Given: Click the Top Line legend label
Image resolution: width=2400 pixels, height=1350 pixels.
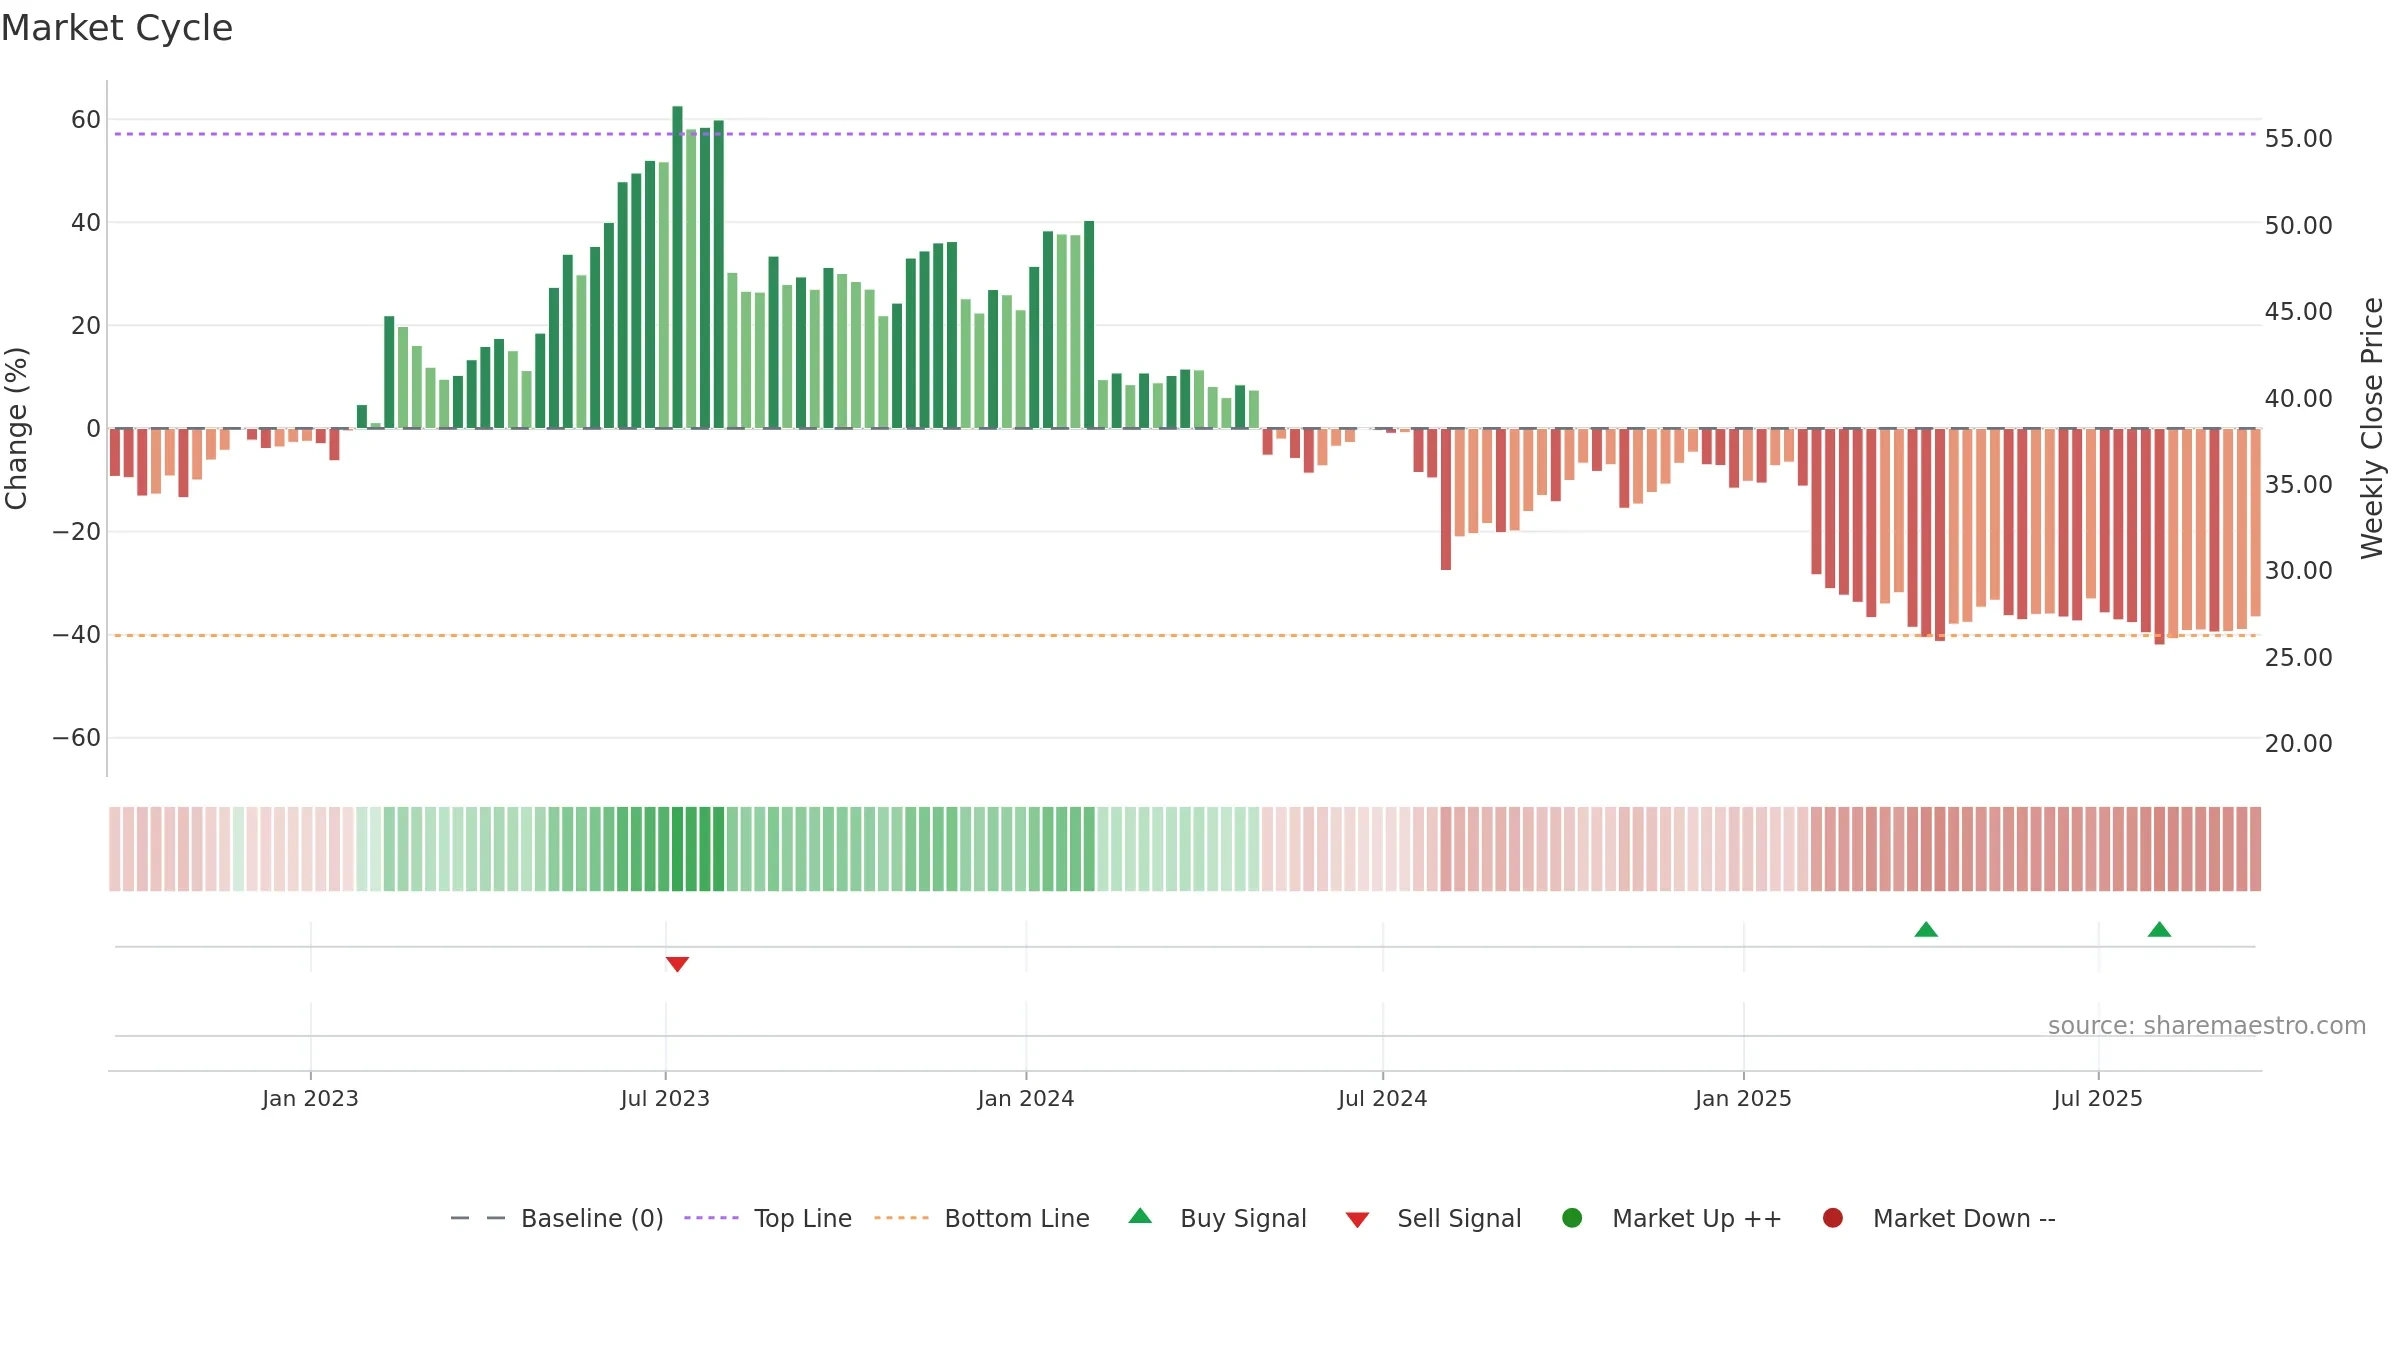Looking at the screenshot, I should pyautogui.click(x=803, y=1219).
